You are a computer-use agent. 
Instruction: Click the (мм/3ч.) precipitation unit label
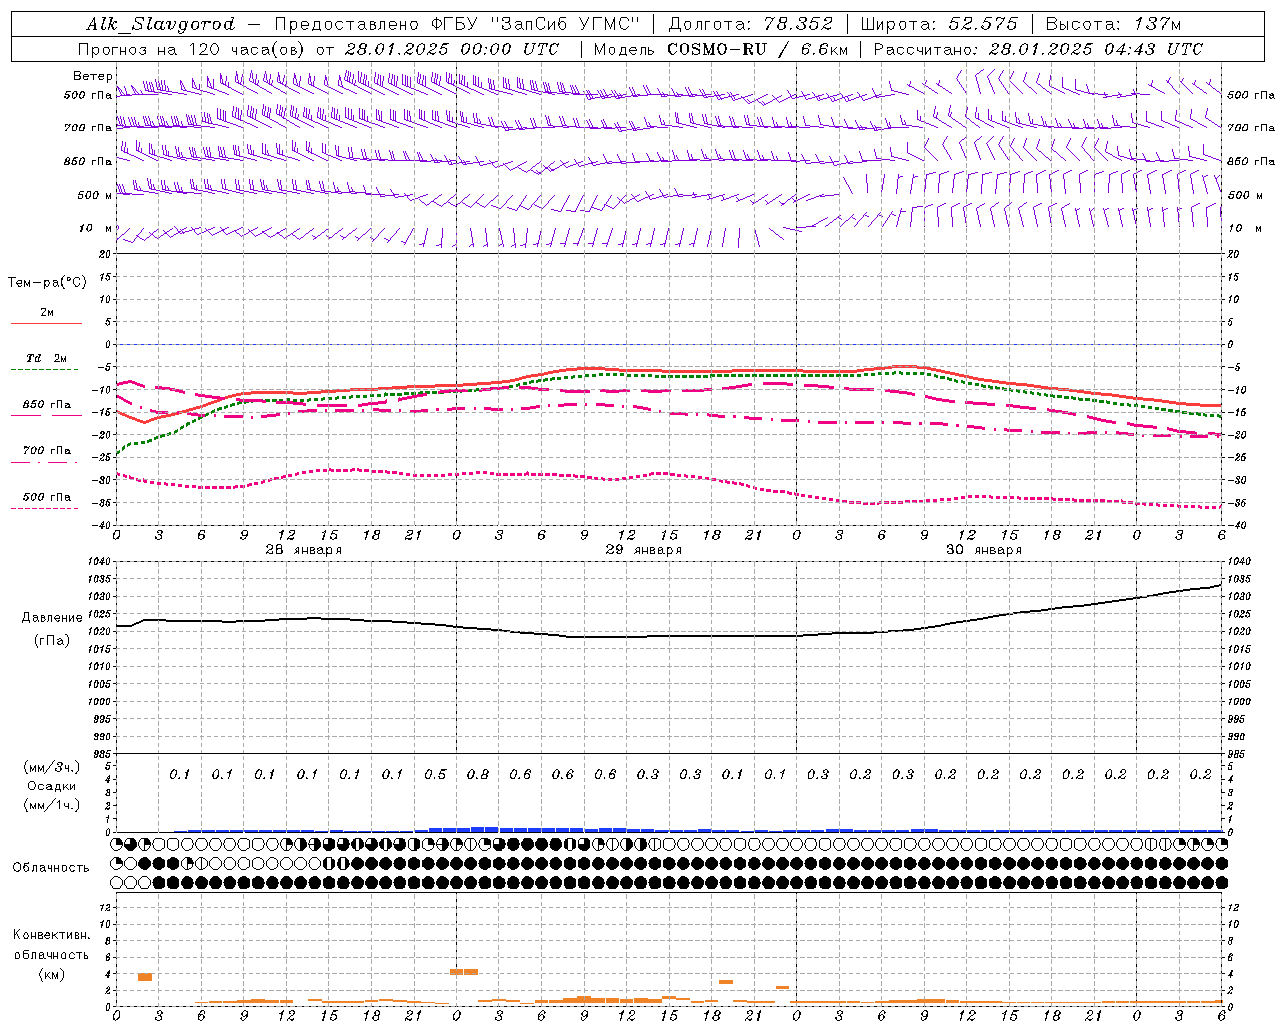52,767
